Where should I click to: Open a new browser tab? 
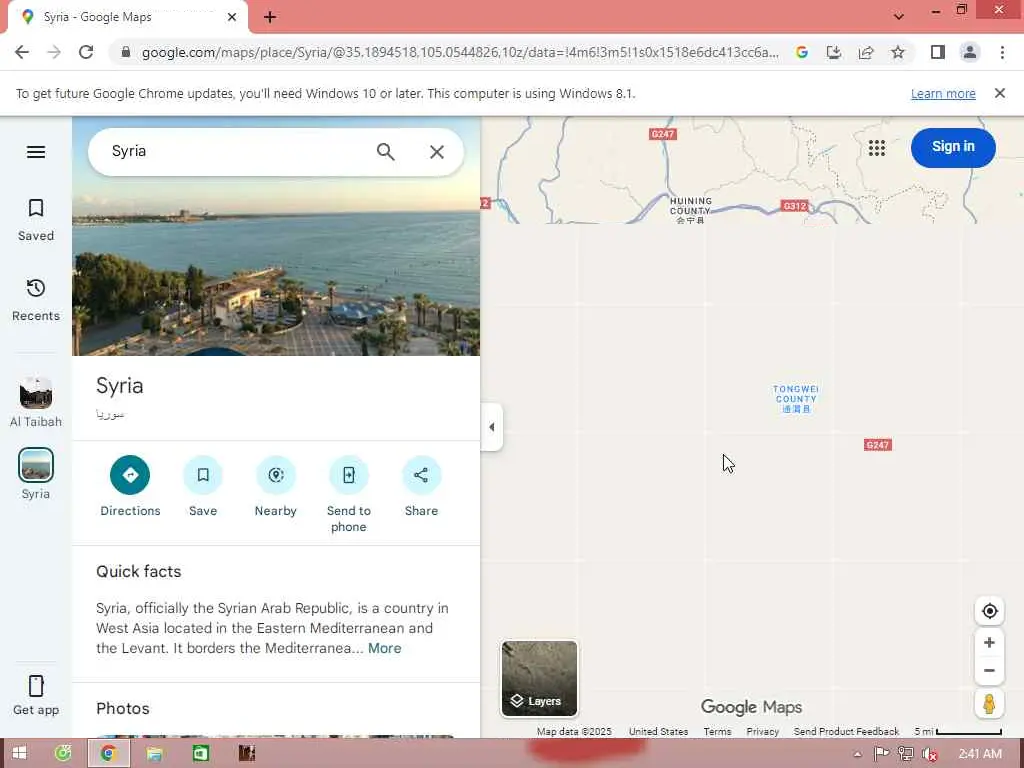[x=270, y=18]
